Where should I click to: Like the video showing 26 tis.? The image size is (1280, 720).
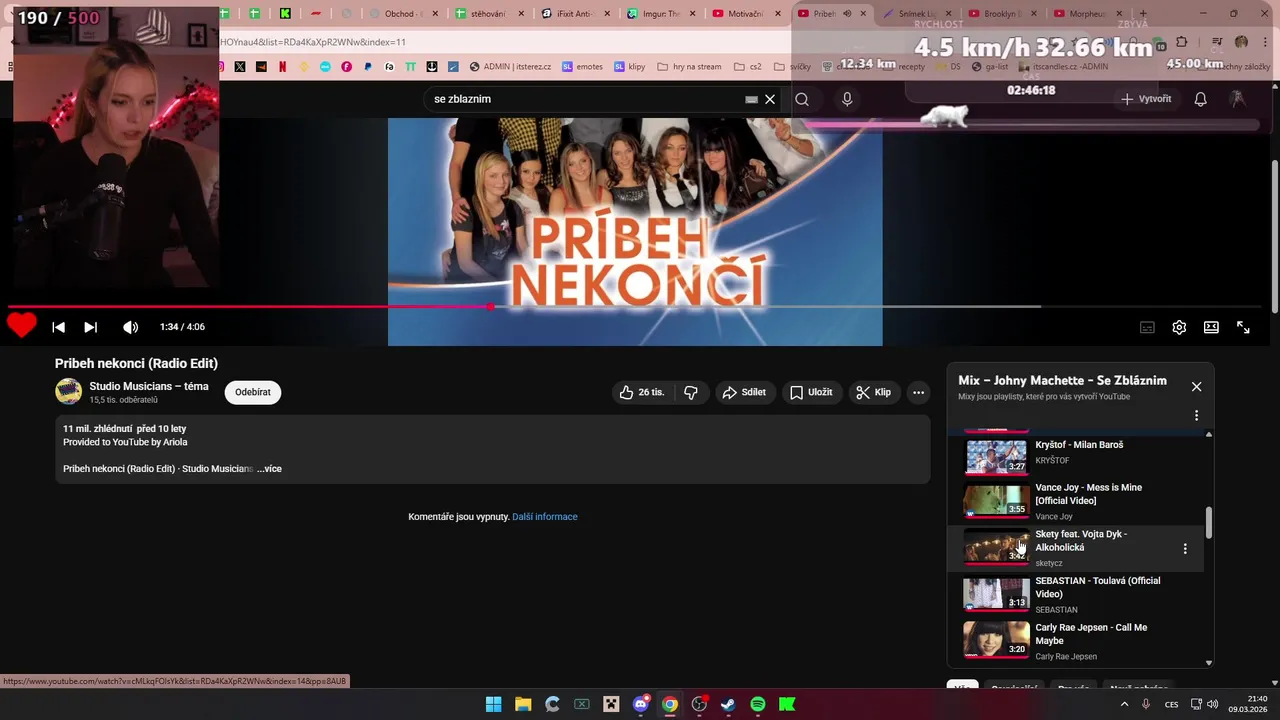pyautogui.click(x=642, y=392)
